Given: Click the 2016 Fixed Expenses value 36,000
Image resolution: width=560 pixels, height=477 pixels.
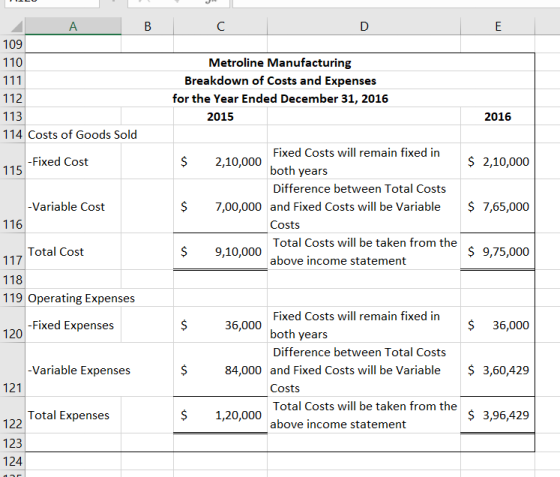Looking at the screenshot, I should point(498,325).
